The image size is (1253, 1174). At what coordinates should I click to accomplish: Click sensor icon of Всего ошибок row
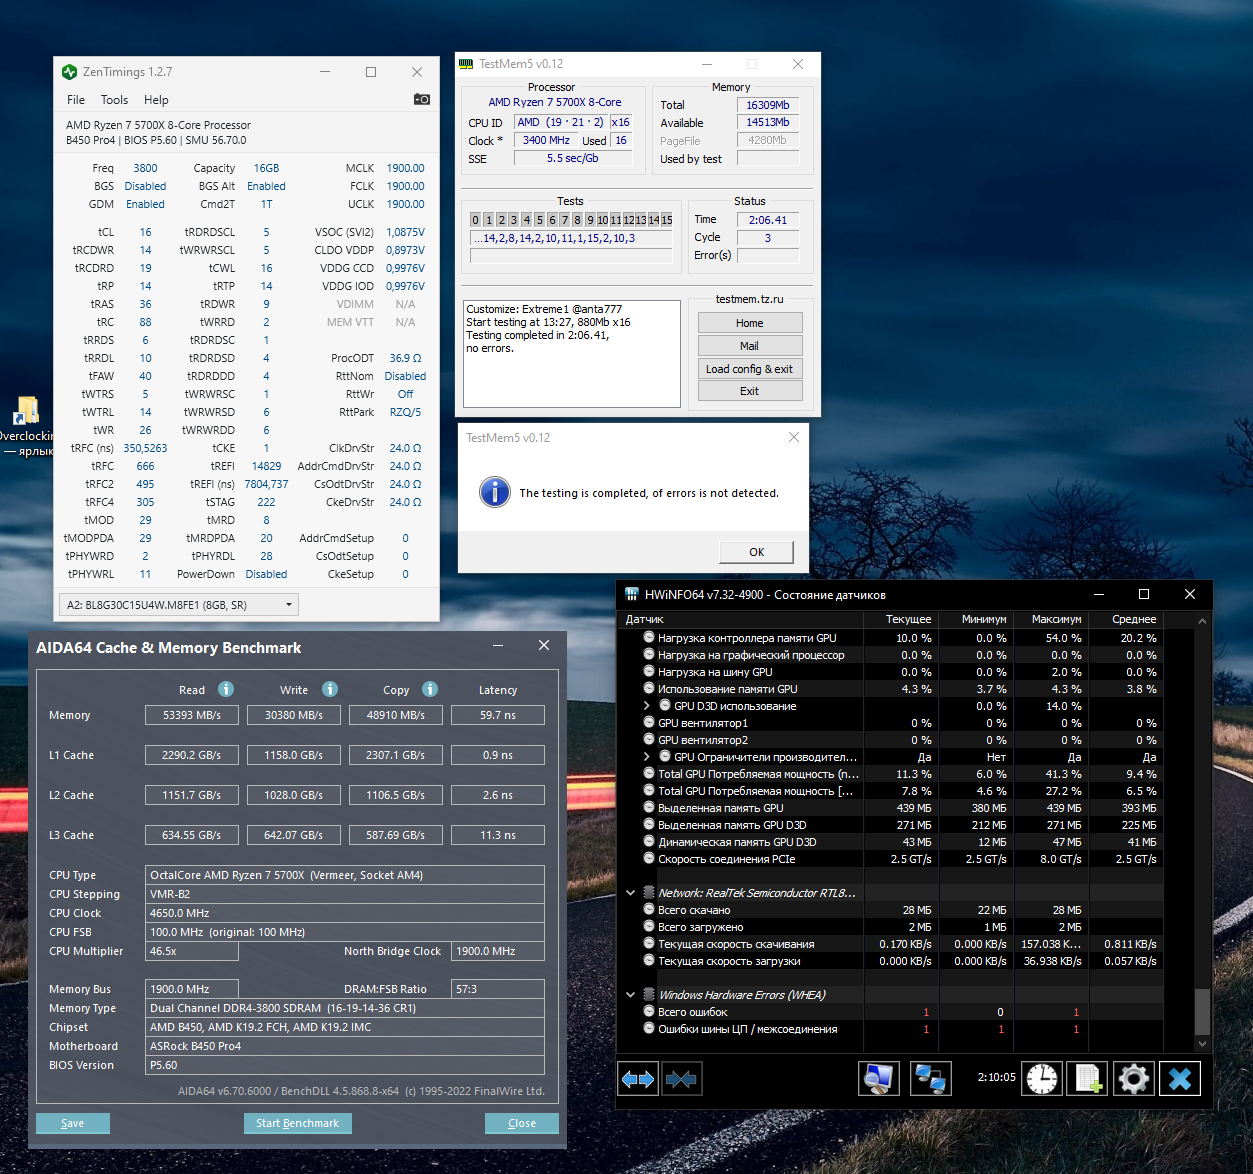point(649,1011)
